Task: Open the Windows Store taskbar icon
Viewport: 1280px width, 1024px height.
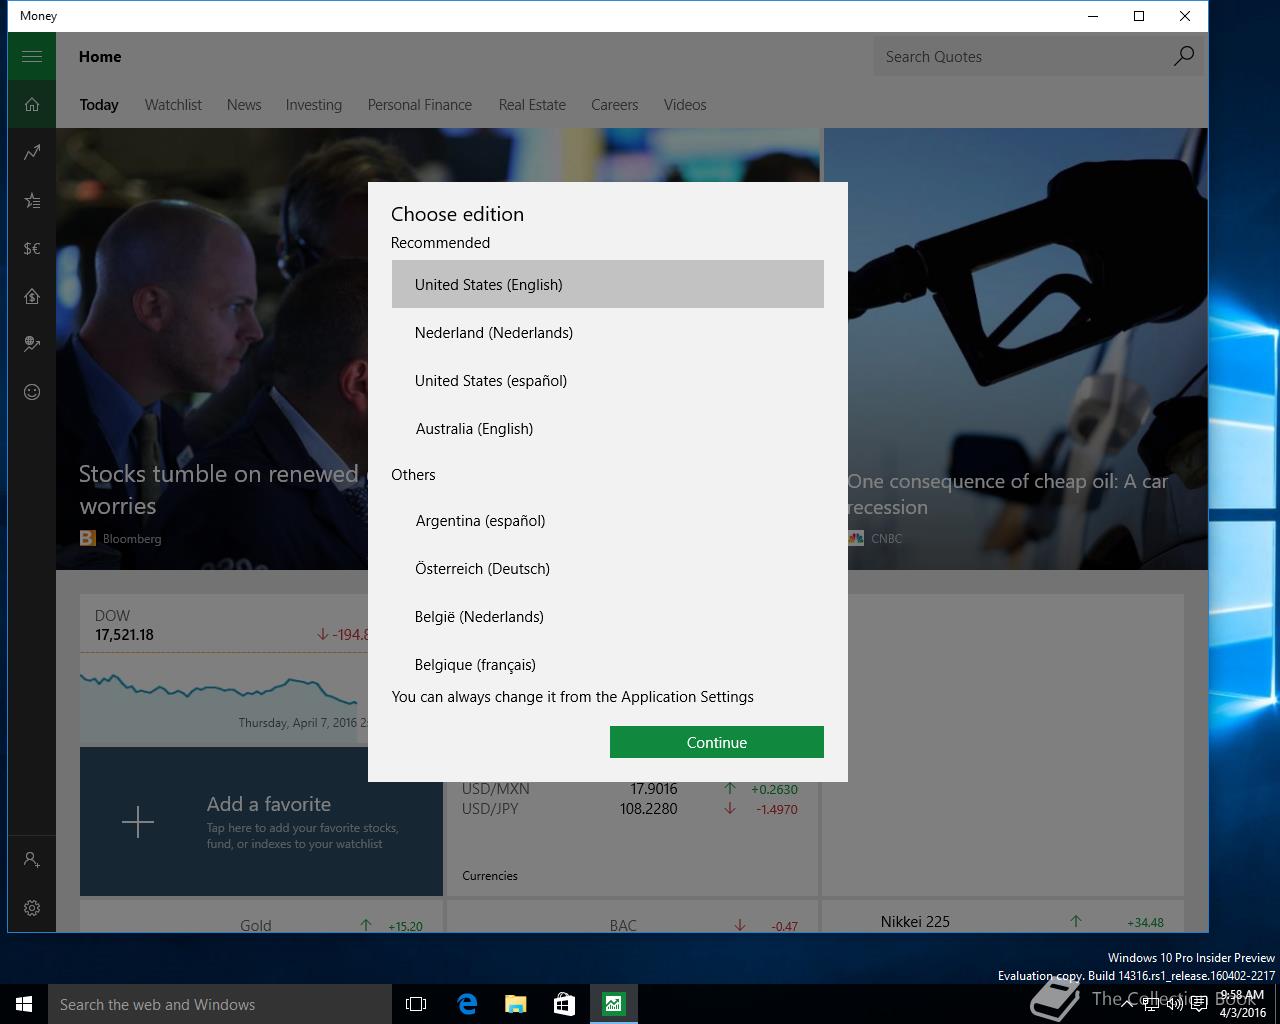Action: coord(564,1004)
